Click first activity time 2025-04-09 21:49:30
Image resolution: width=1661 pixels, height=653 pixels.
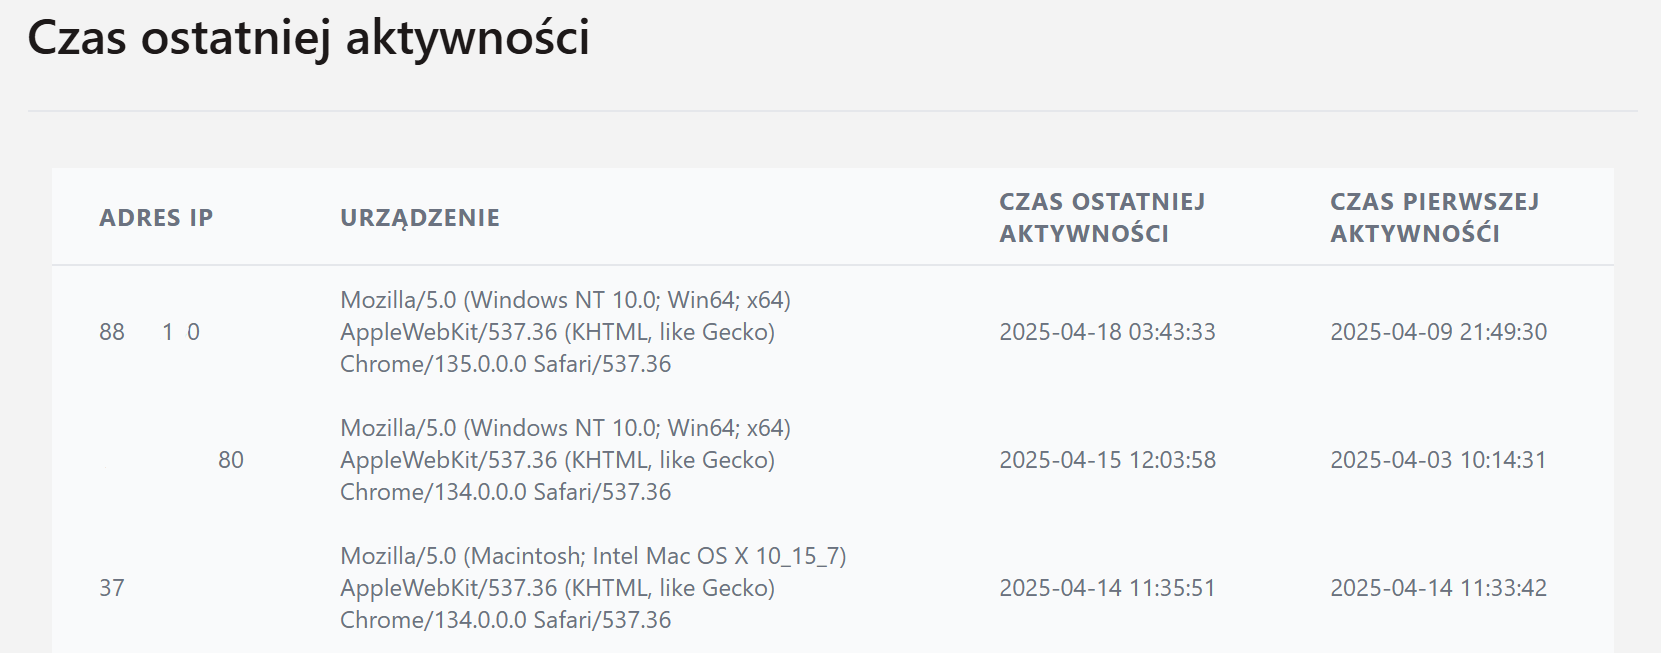(x=1438, y=332)
